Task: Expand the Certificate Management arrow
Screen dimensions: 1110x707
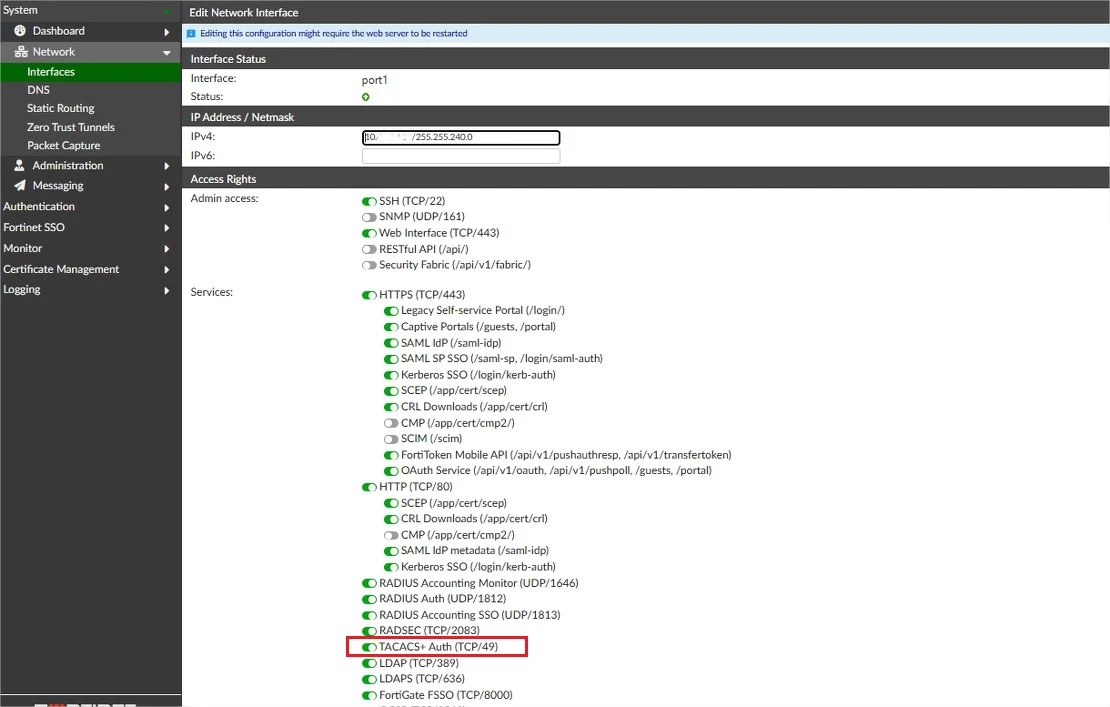Action: tap(166, 270)
